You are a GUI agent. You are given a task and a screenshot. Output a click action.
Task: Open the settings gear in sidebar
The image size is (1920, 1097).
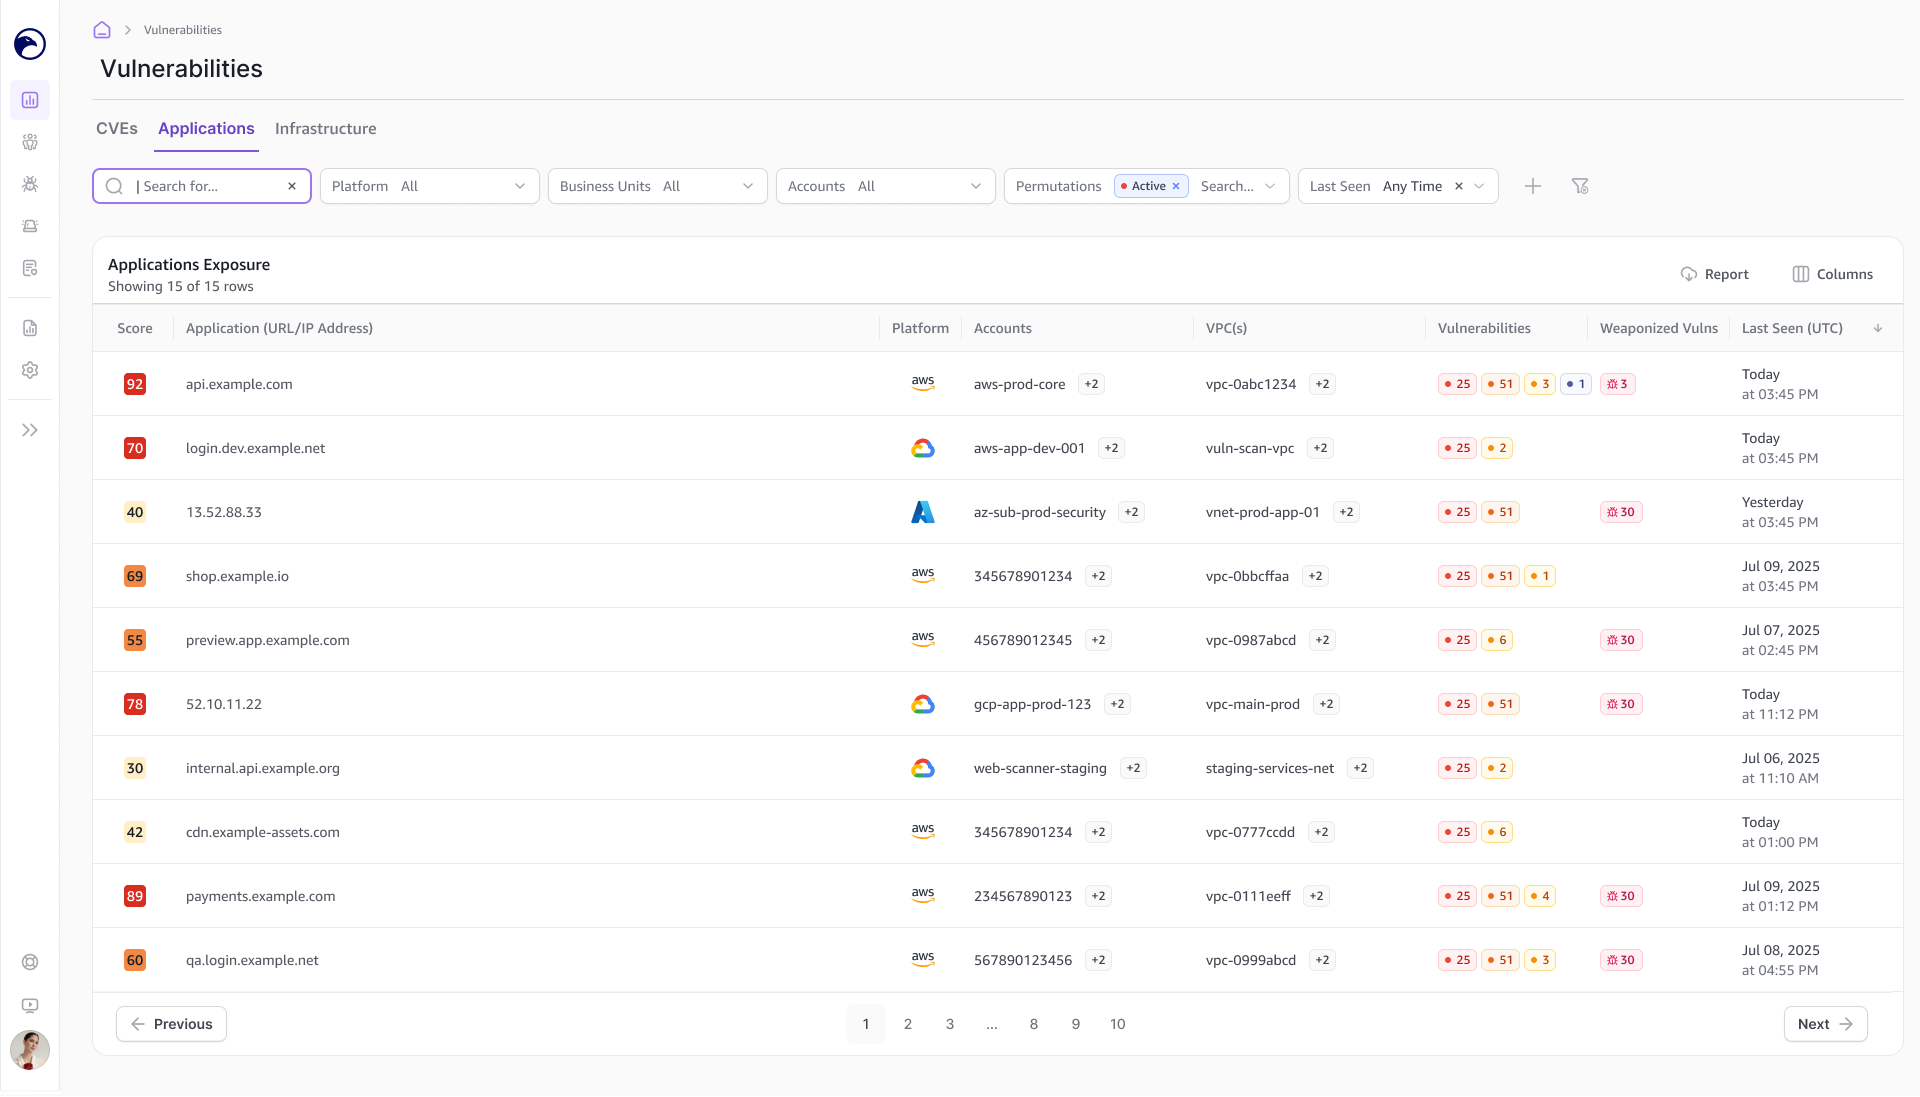coord(30,370)
